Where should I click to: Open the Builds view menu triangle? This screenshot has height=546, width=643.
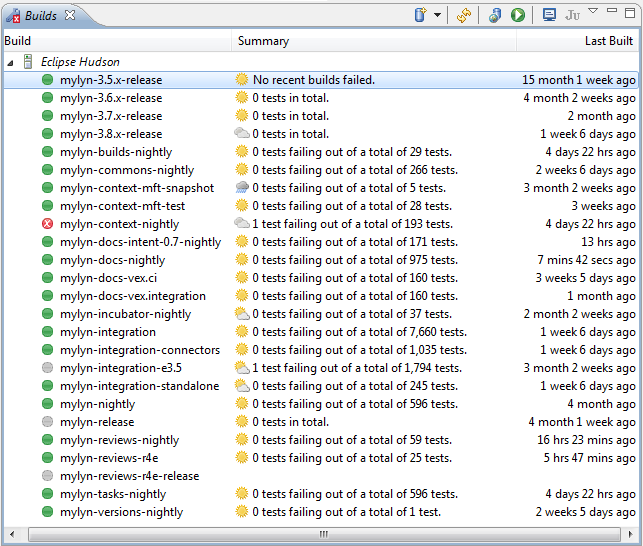[593, 10]
